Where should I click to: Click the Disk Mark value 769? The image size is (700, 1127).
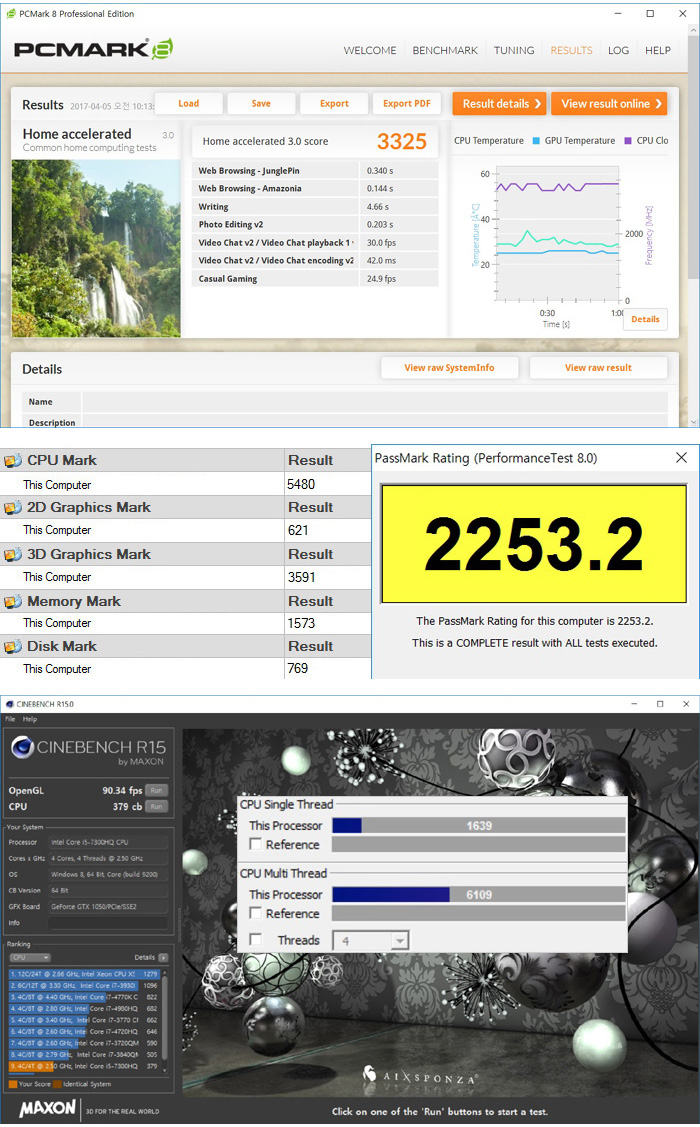(x=298, y=668)
